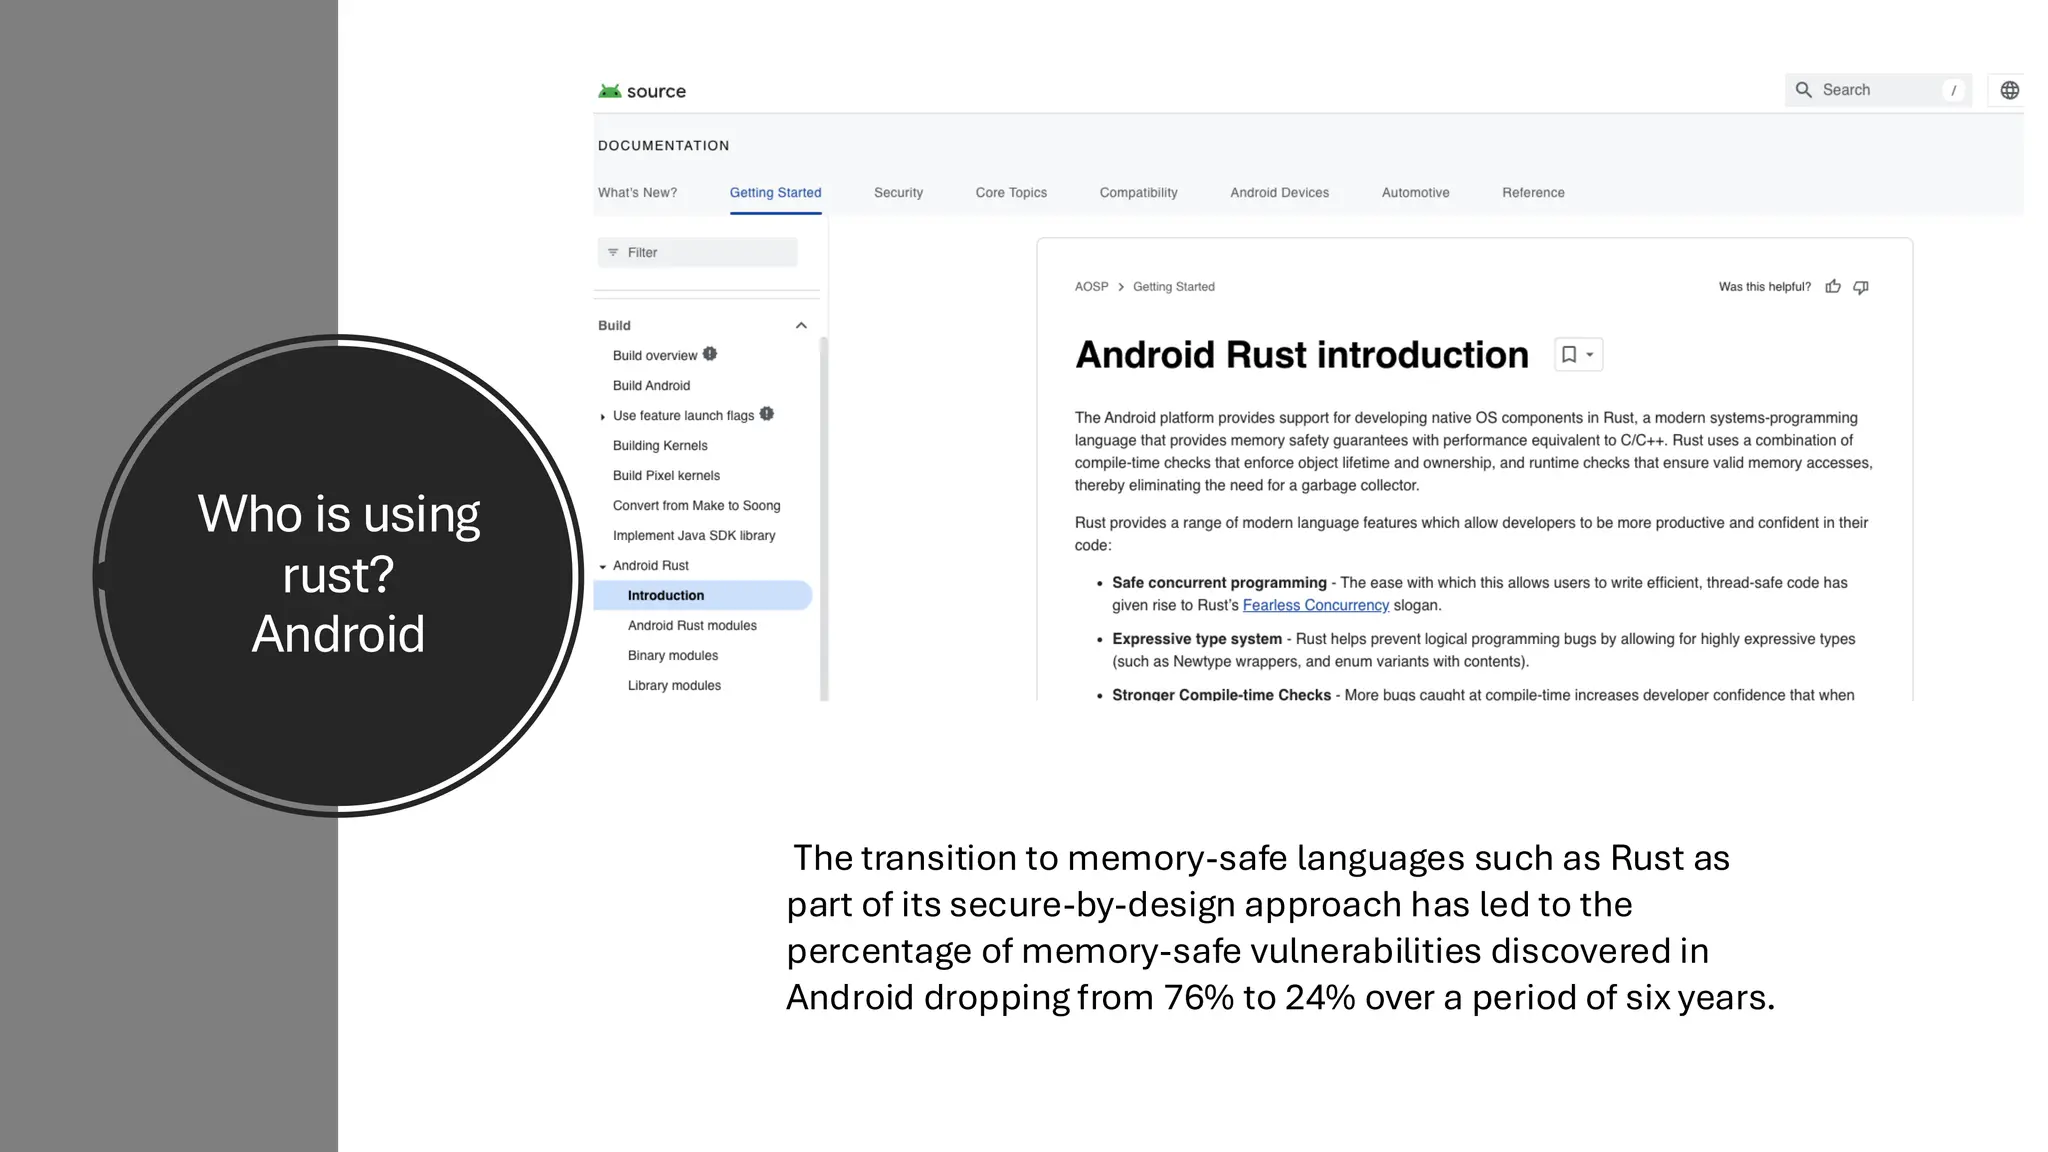Open the Core Topics tab
The height and width of the screenshot is (1152, 2048).
(1011, 192)
